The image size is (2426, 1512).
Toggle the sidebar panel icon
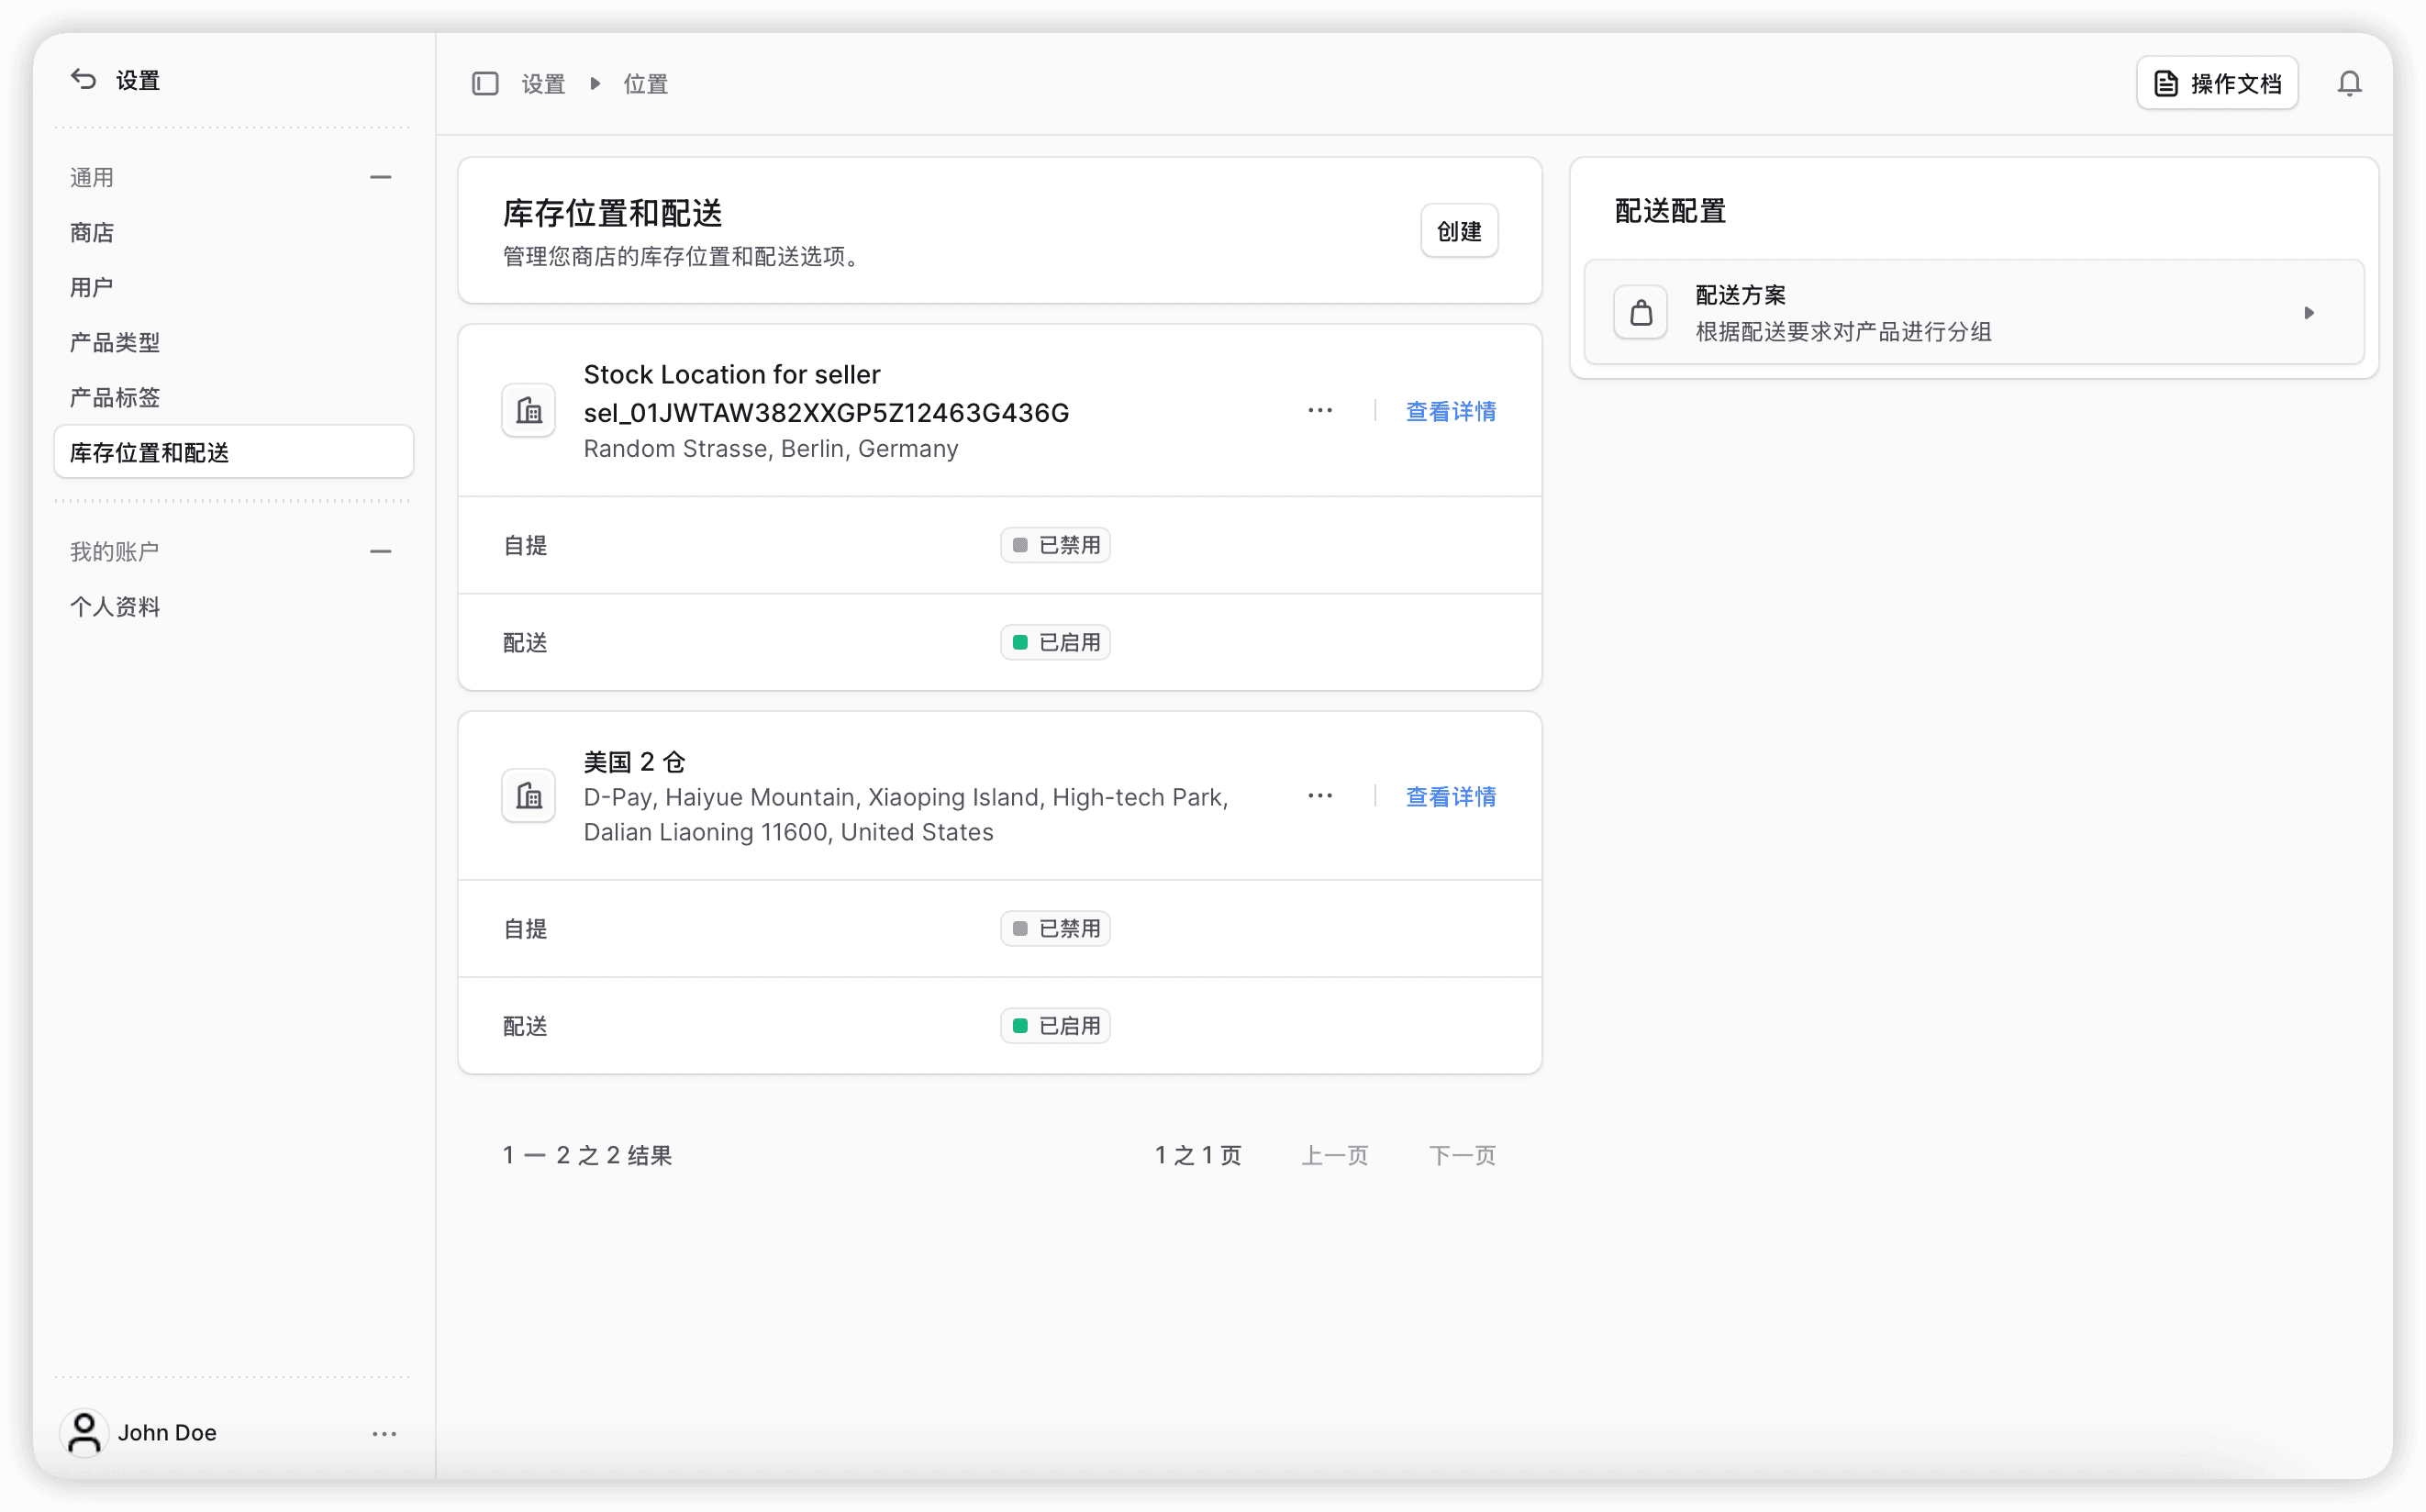pyautogui.click(x=485, y=84)
